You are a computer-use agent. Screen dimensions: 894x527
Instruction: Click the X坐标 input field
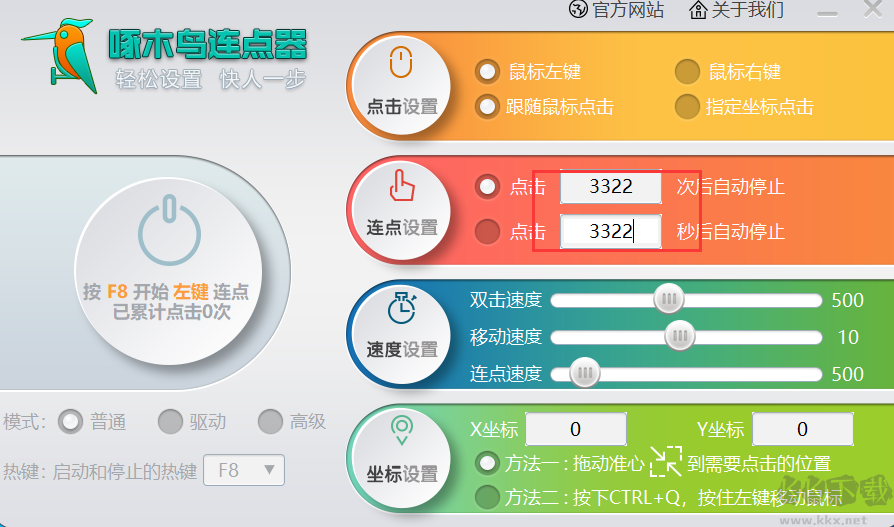pos(576,429)
